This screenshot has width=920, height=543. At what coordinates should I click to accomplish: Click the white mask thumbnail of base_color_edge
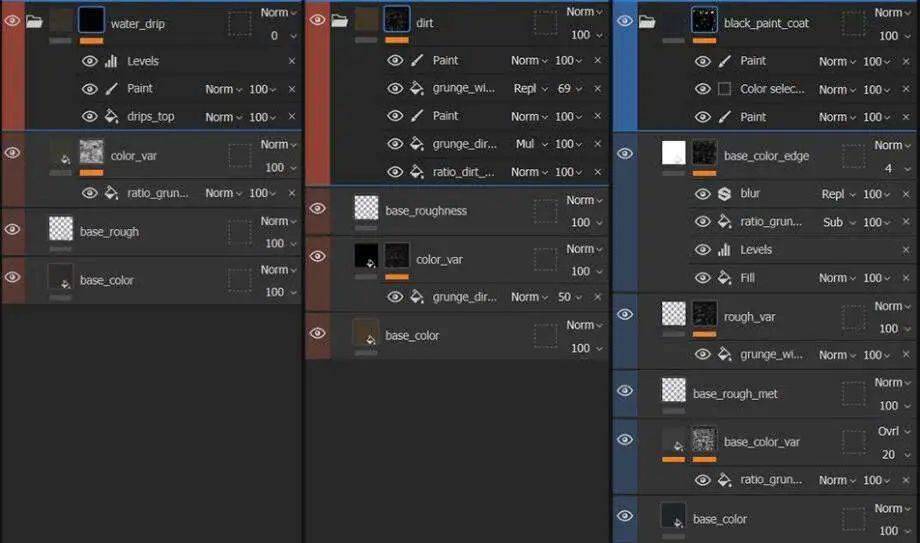(674, 152)
